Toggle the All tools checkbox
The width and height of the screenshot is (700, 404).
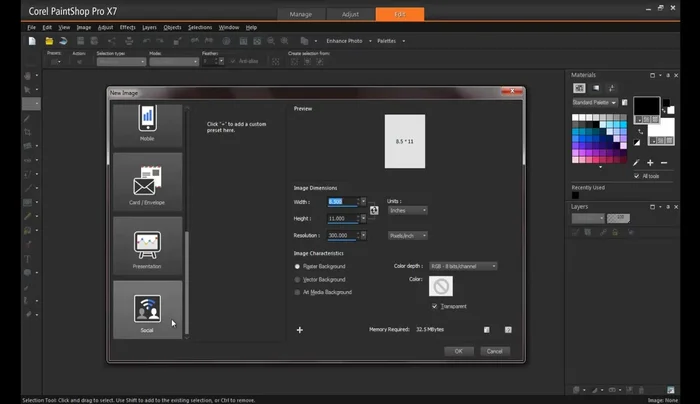637,176
